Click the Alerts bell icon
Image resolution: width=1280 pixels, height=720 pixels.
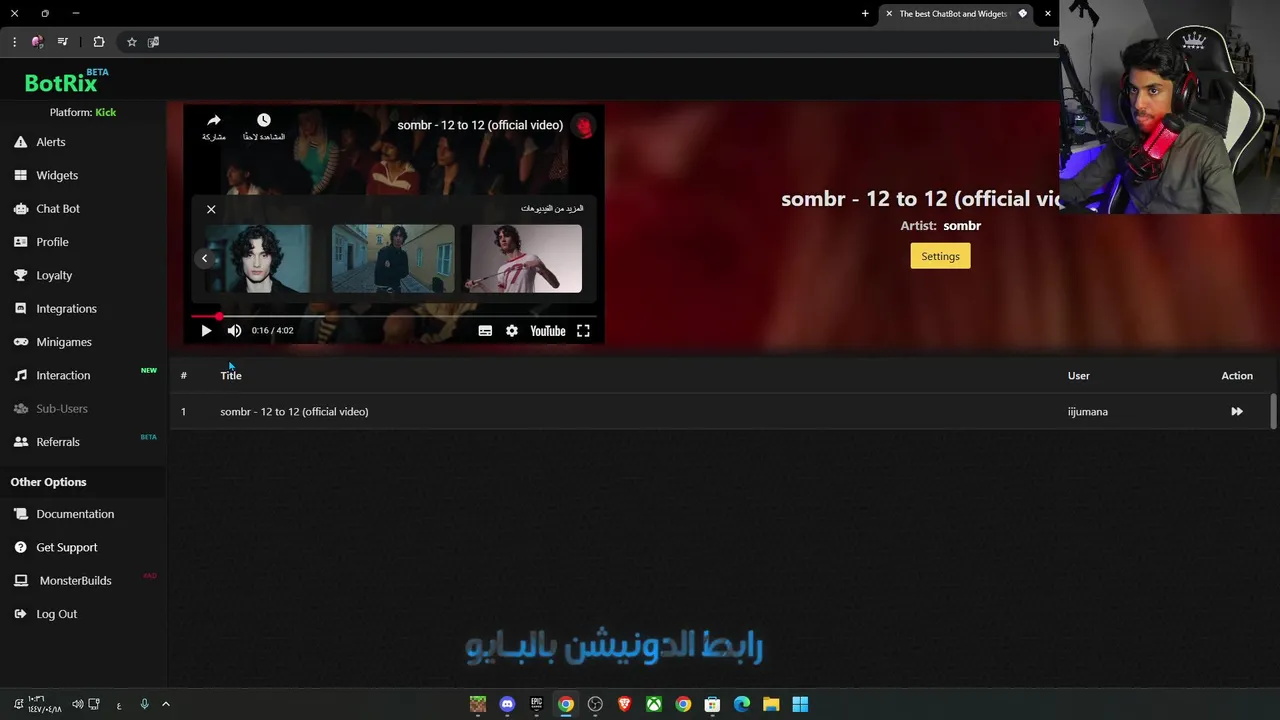(20, 142)
